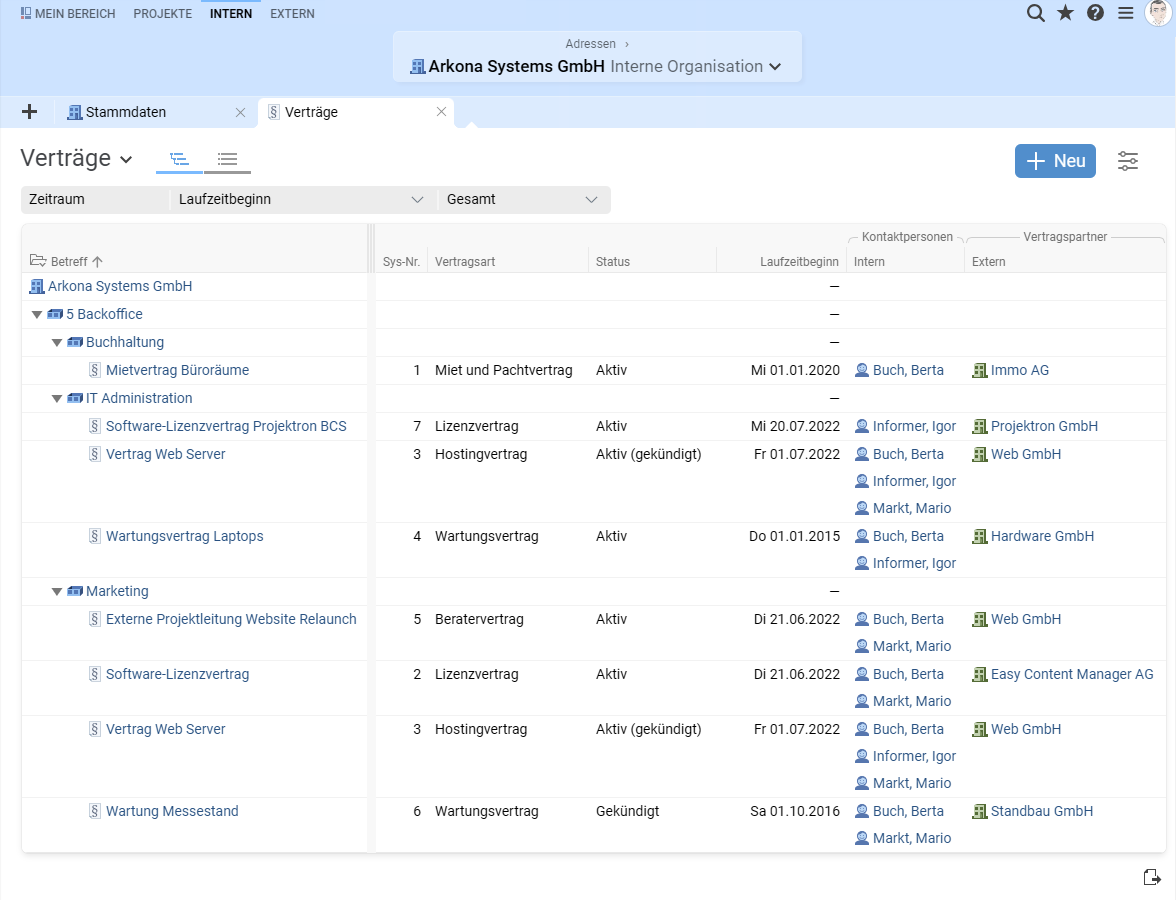The height and width of the screenshot is (900, 1176).
Task: Click the Status column header
Action: [x=613, y=262]
